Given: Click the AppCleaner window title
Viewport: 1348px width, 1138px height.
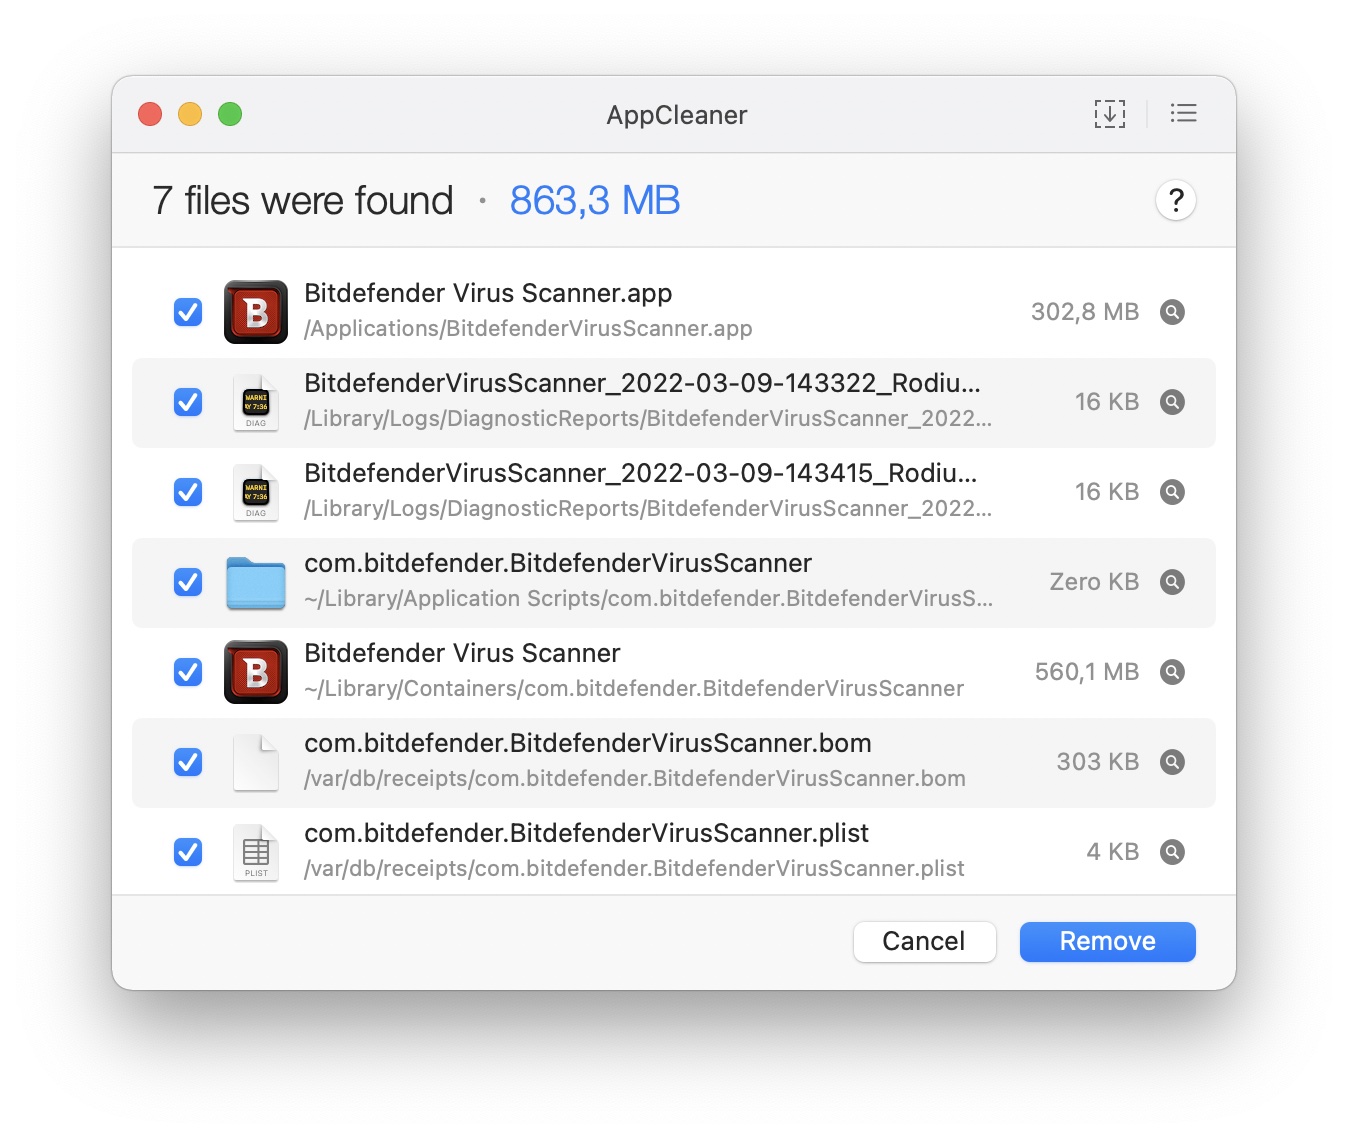Looking at the screenshot, I should [x=677, y=115].
